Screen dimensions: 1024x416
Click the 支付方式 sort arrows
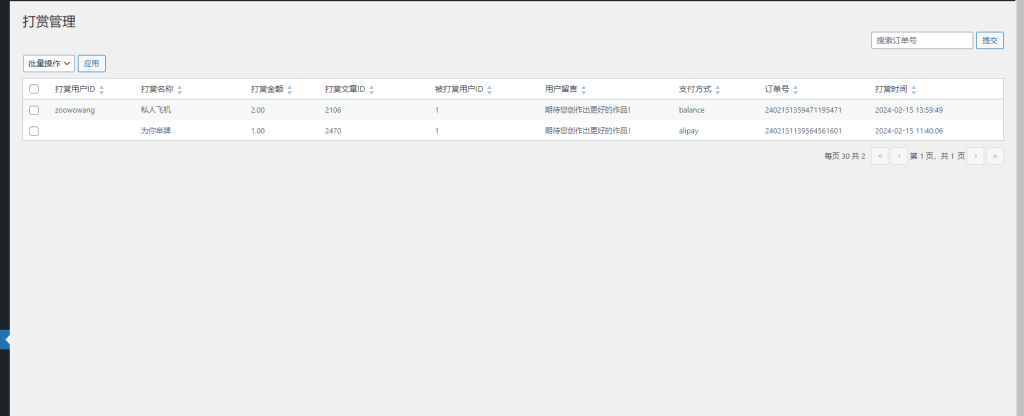pyautogui.click(x=718, y=89)
